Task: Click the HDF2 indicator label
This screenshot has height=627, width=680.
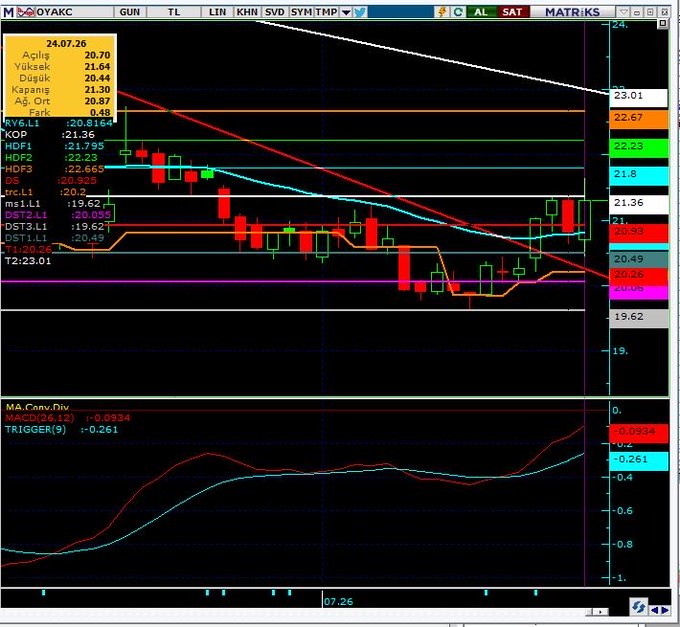Action: click(18, 157)
